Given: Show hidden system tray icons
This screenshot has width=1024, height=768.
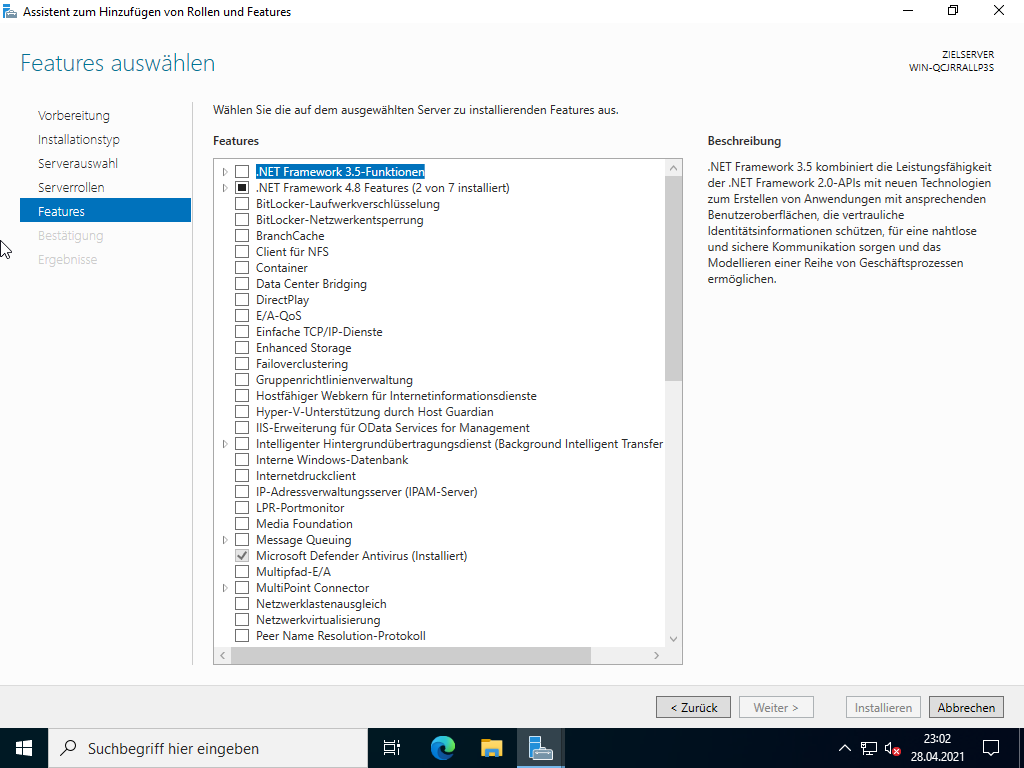Looking at the screenshot, I should (845, 748).
